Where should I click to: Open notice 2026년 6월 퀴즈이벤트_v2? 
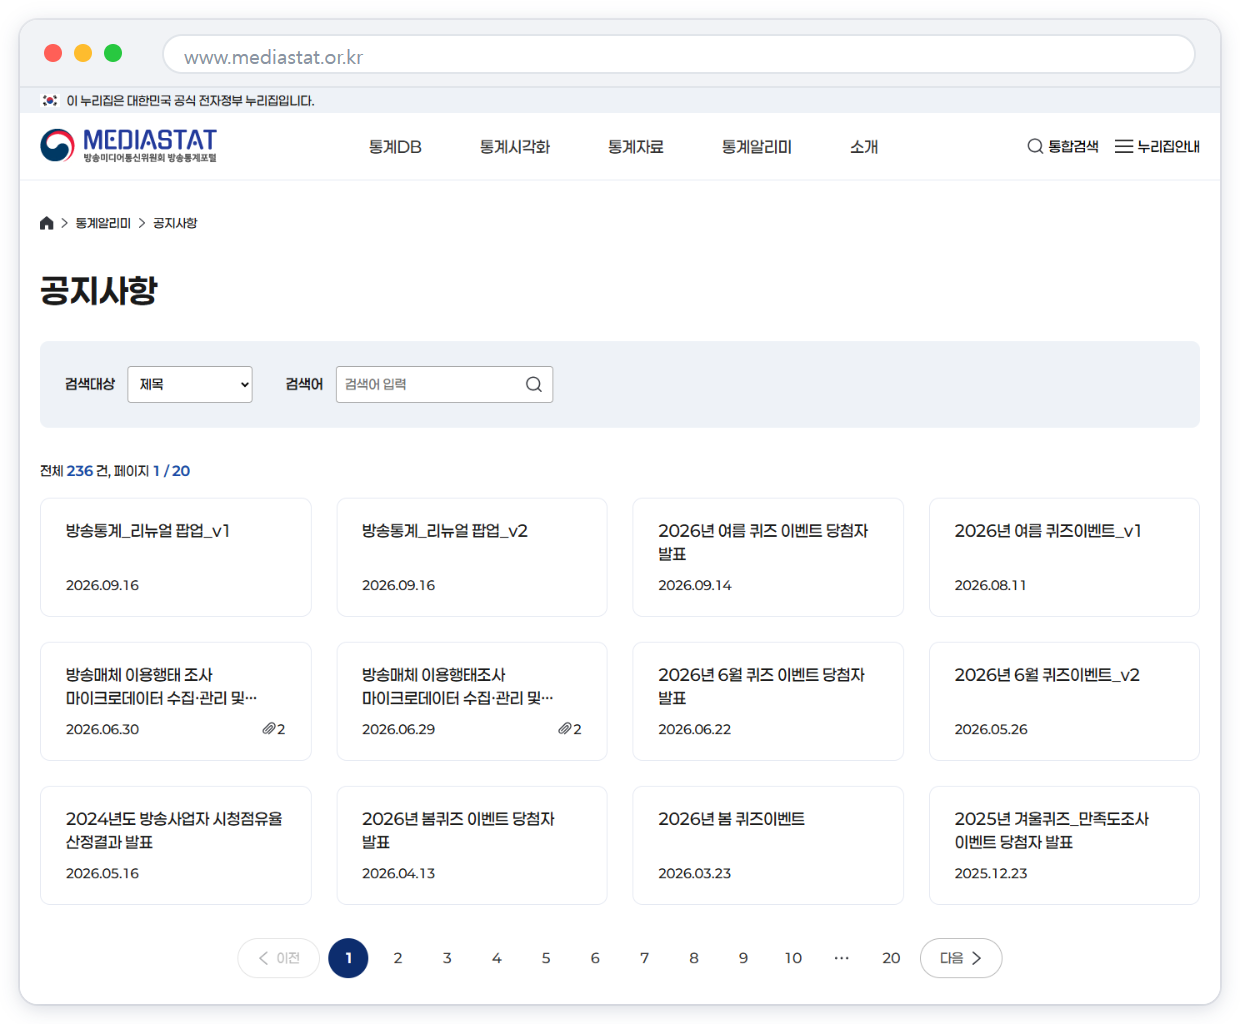(1064, 701)
